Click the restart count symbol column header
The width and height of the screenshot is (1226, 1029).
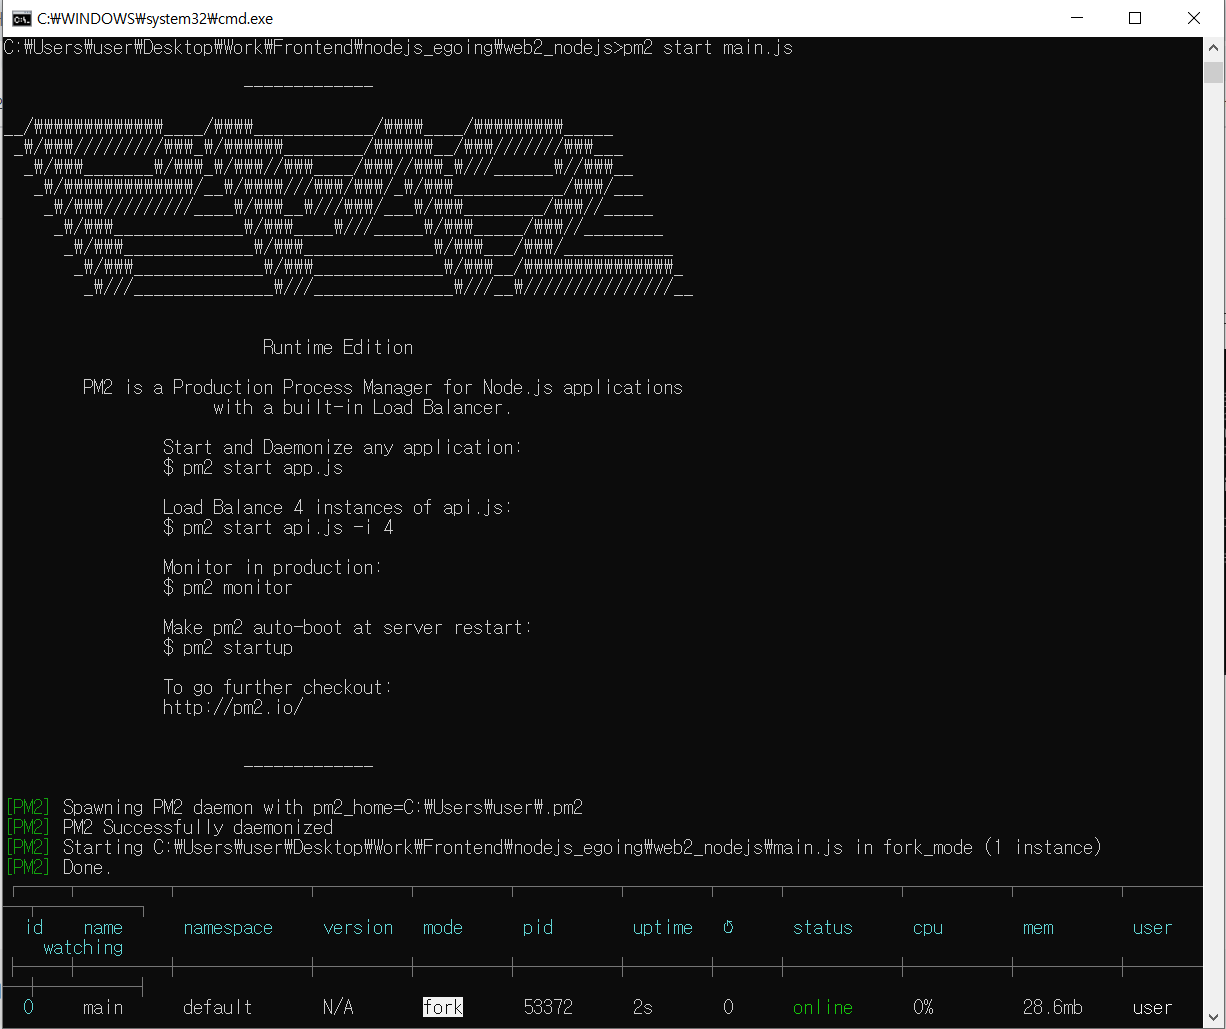728,927
